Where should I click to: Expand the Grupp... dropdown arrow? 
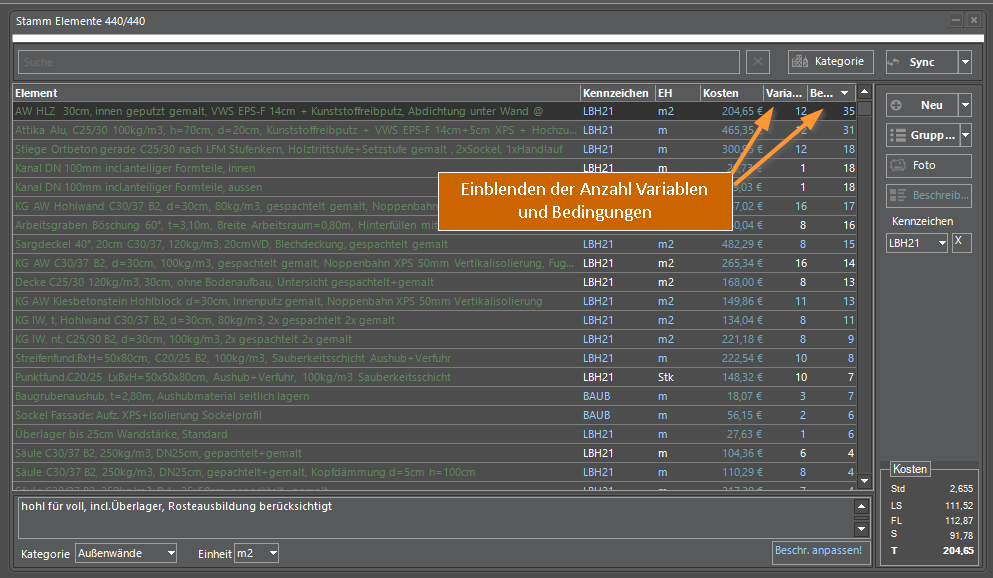(966, 135)
